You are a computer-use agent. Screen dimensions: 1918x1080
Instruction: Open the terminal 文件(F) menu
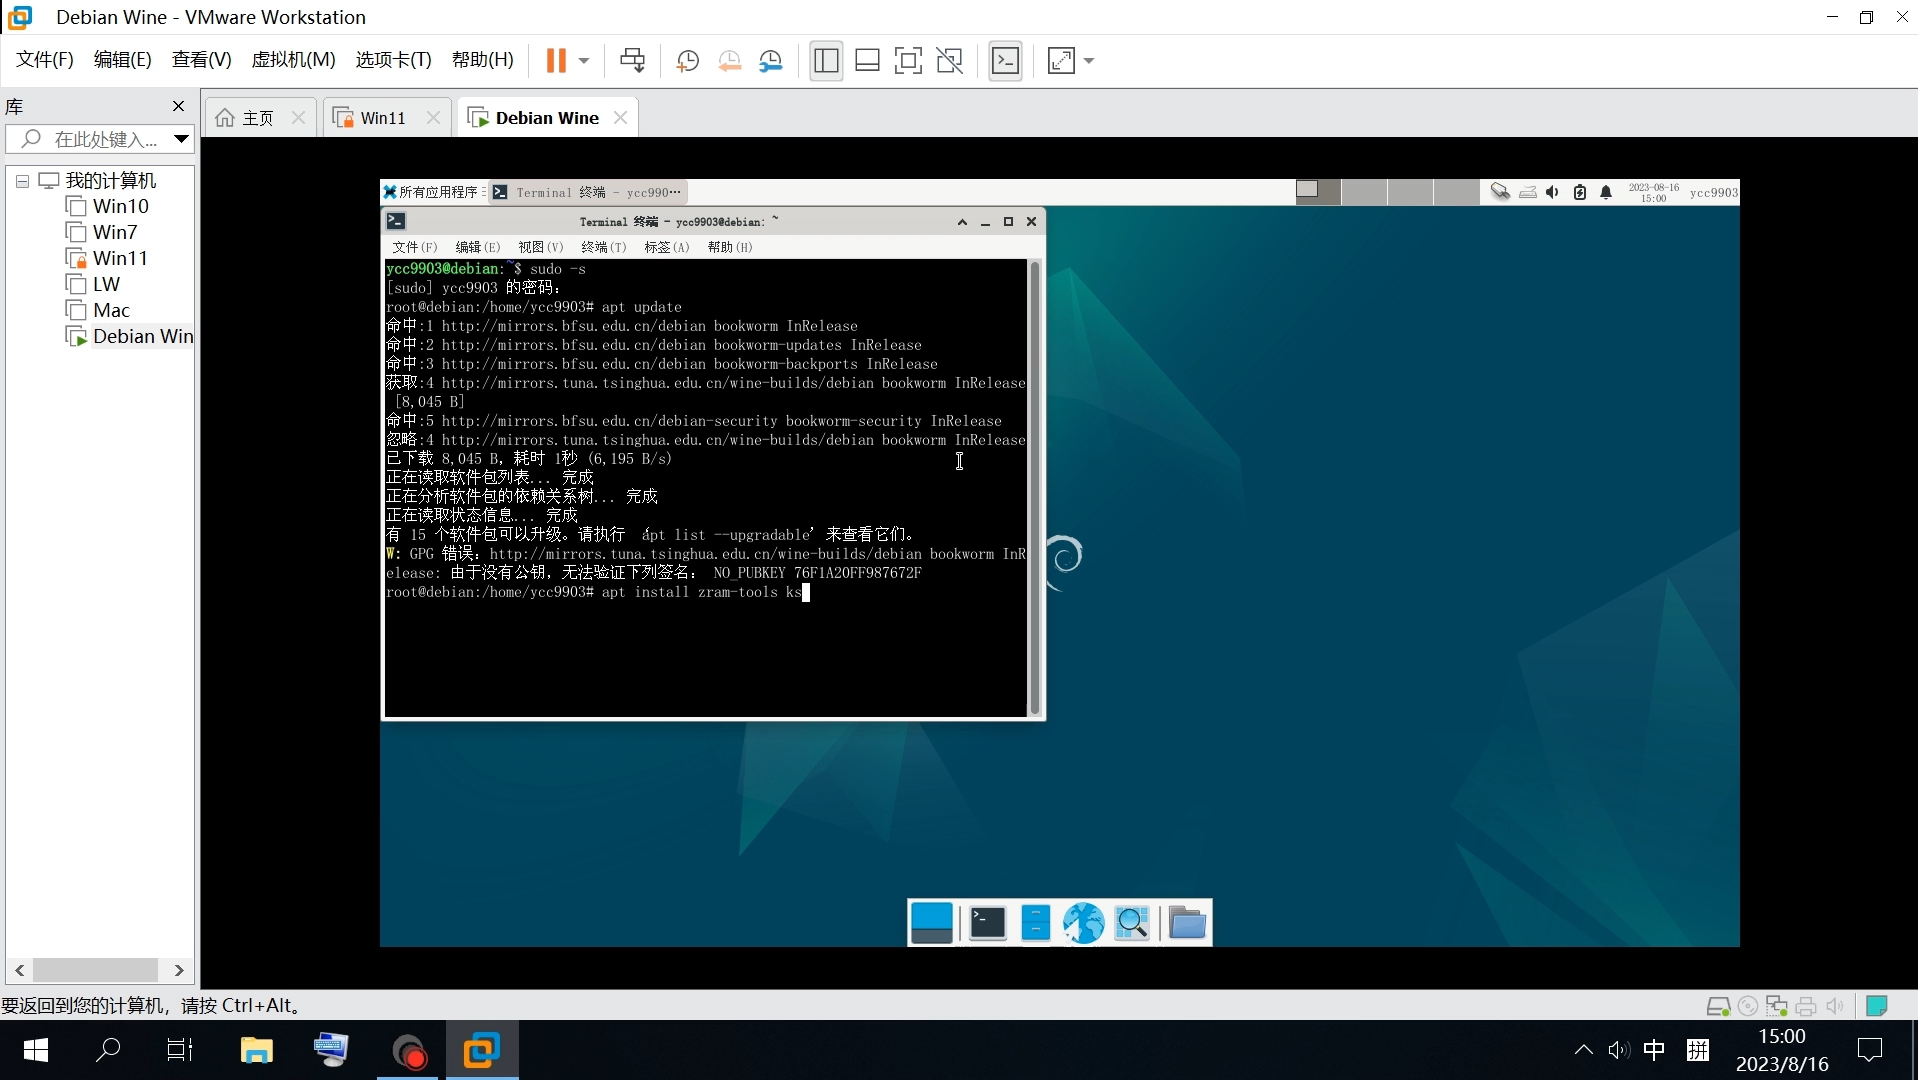coord(415,247)
